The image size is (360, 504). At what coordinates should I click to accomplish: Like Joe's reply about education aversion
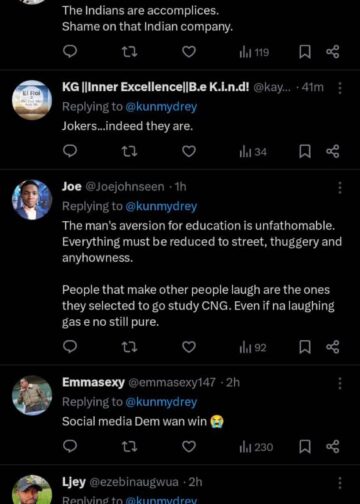tap(189, 347)
